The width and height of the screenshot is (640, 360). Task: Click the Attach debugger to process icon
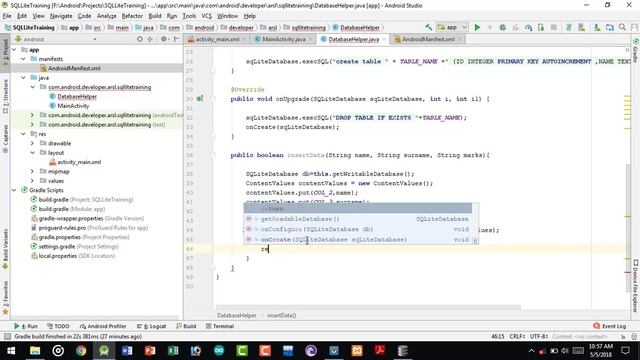pyautogui.click(x=541, y=27)
